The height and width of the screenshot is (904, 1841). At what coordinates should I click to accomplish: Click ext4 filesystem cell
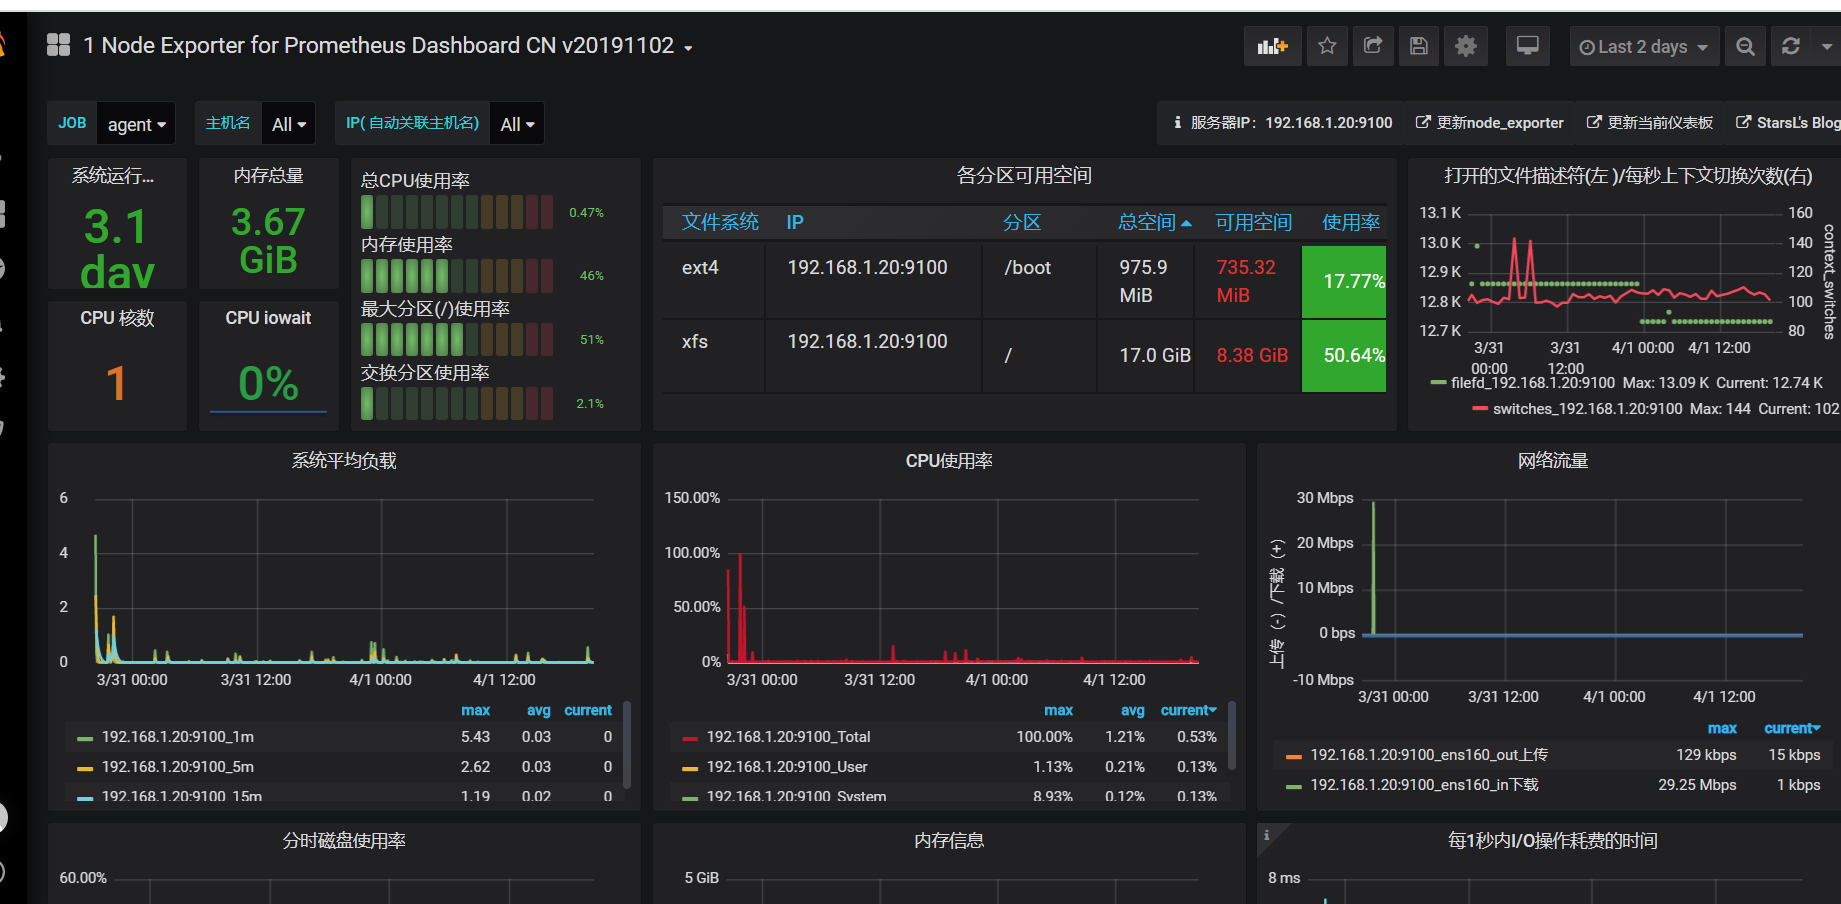pyautogui.click(x=713, y=281)
